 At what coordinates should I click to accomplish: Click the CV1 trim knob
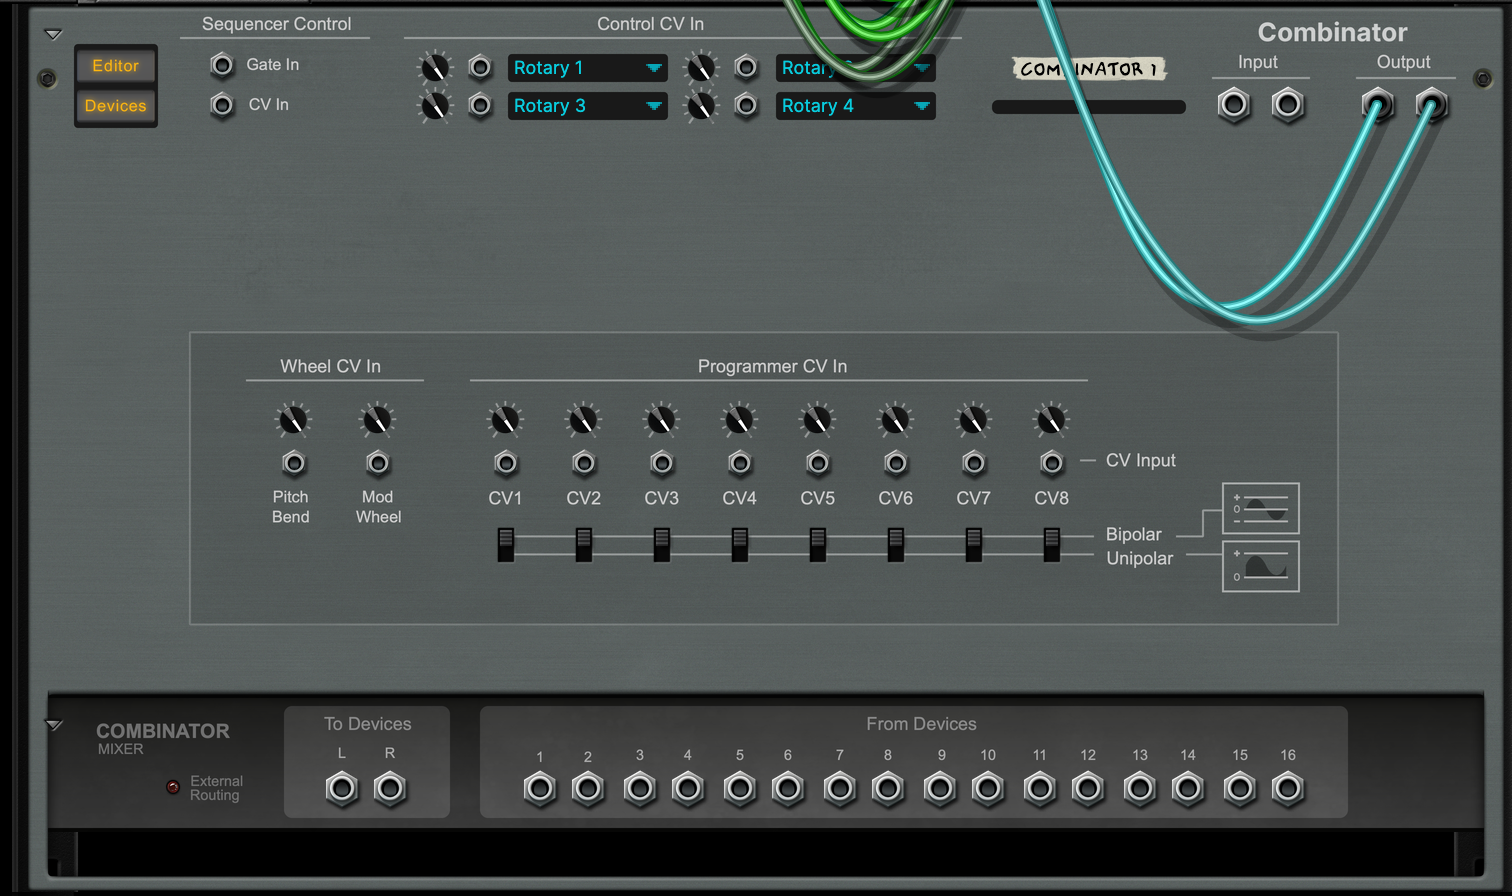(506, 421)
